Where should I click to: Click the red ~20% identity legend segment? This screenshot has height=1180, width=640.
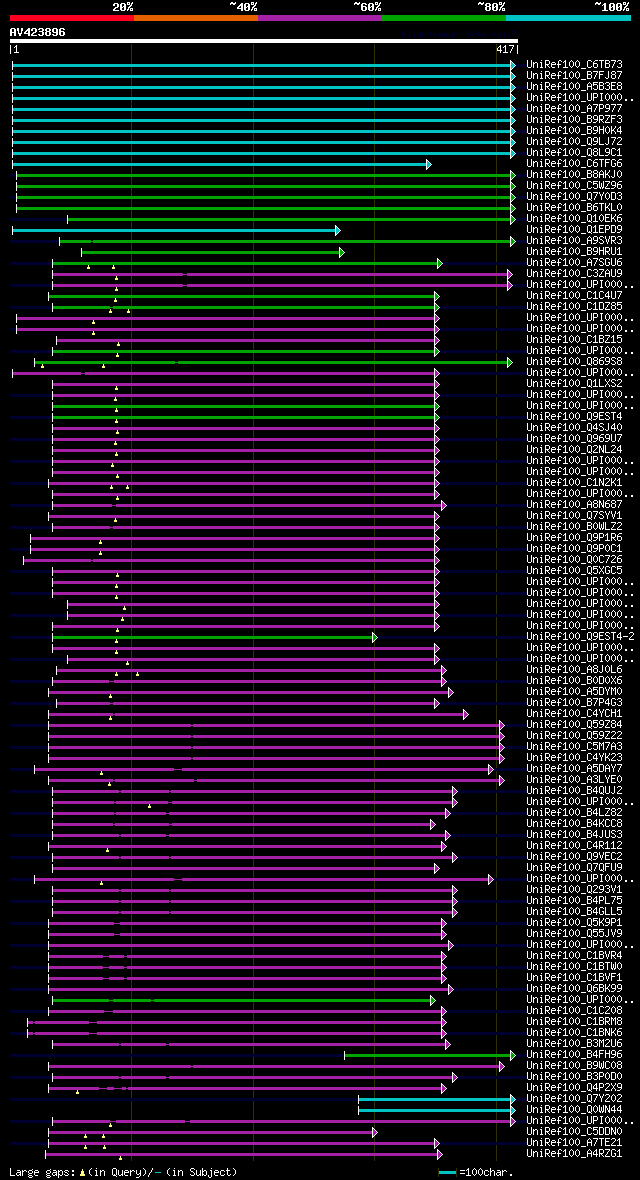point(72,17)
